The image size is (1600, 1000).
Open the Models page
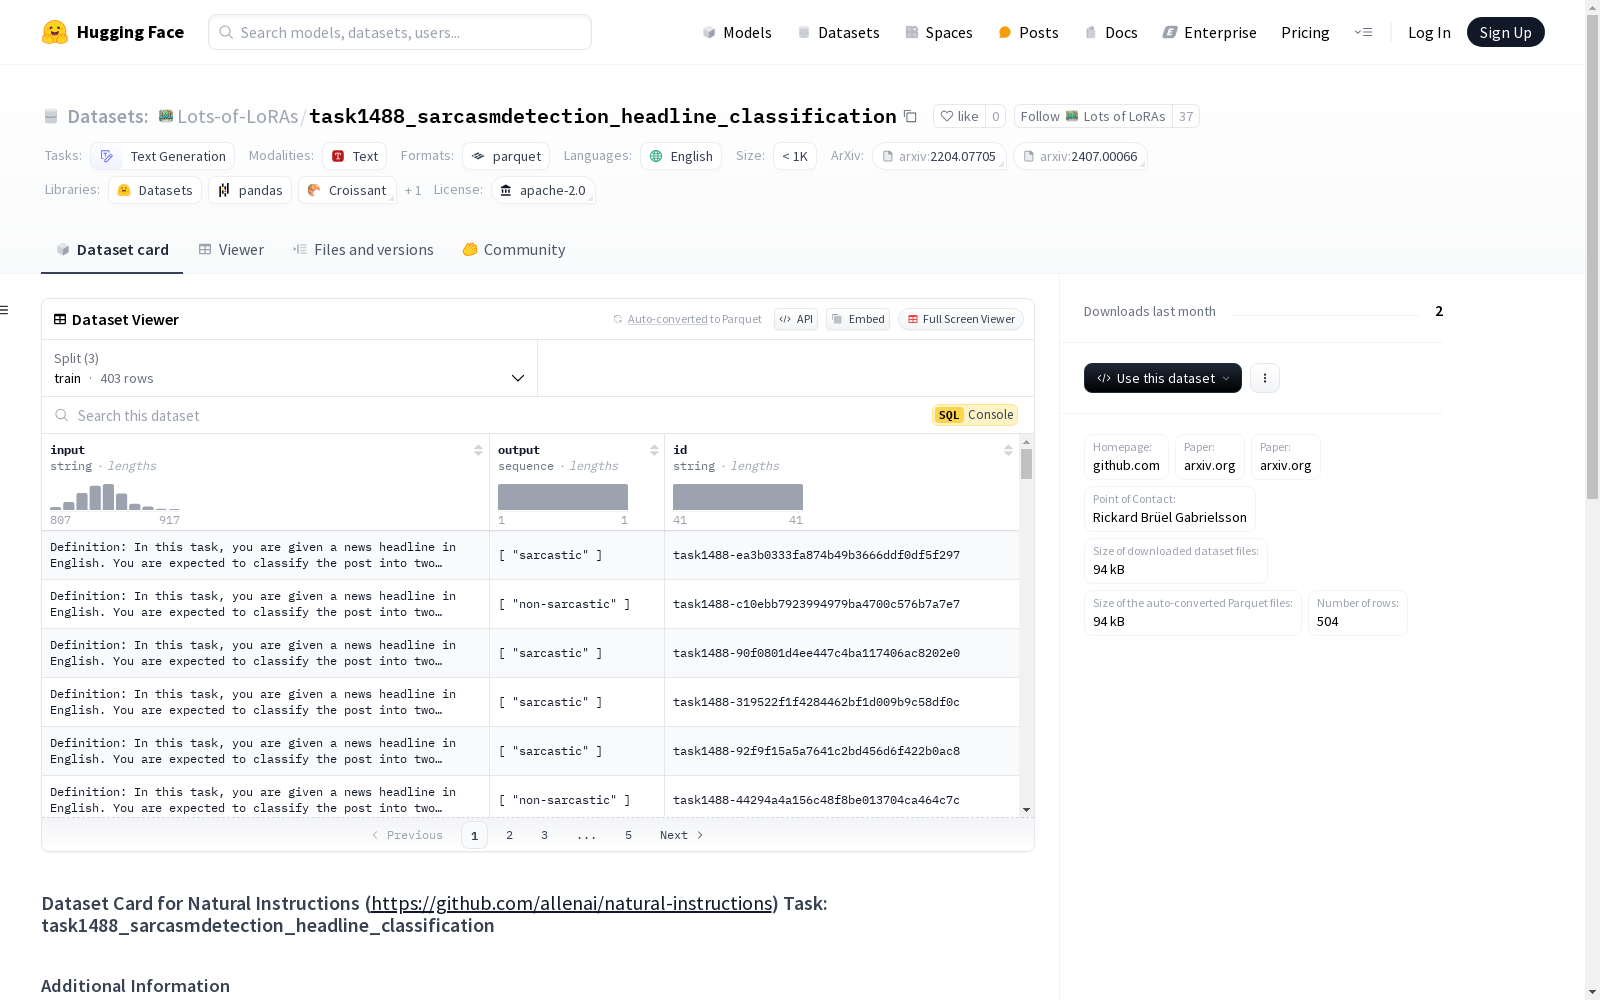pos(737,32)
